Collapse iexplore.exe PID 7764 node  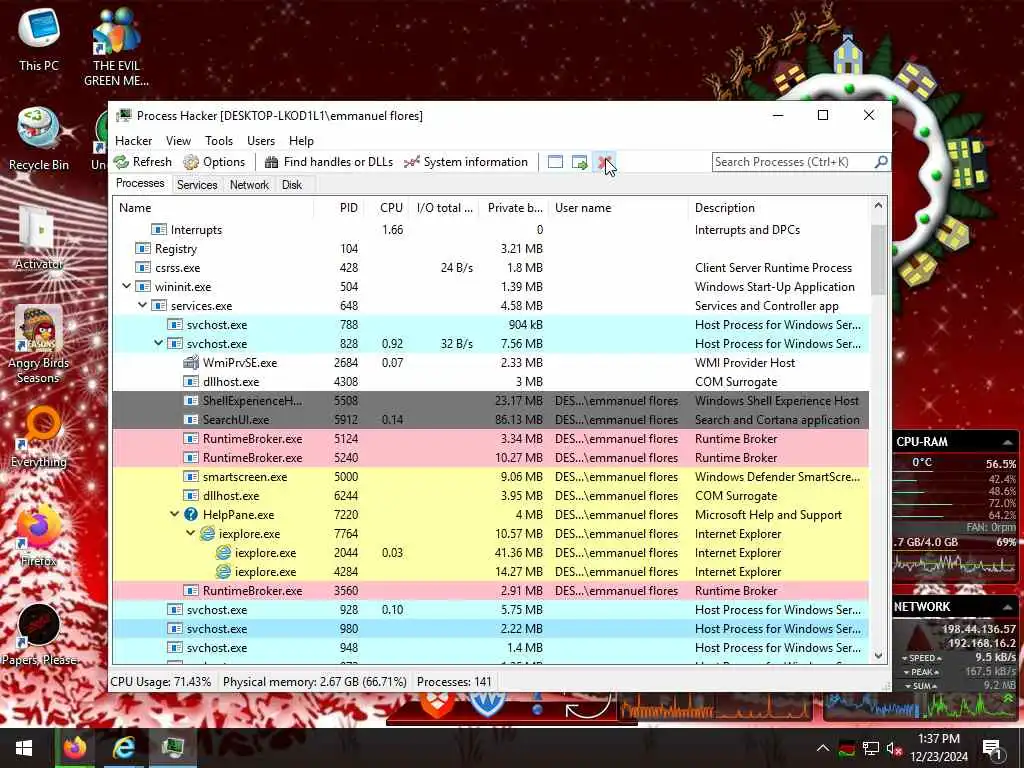coord(190,533)
